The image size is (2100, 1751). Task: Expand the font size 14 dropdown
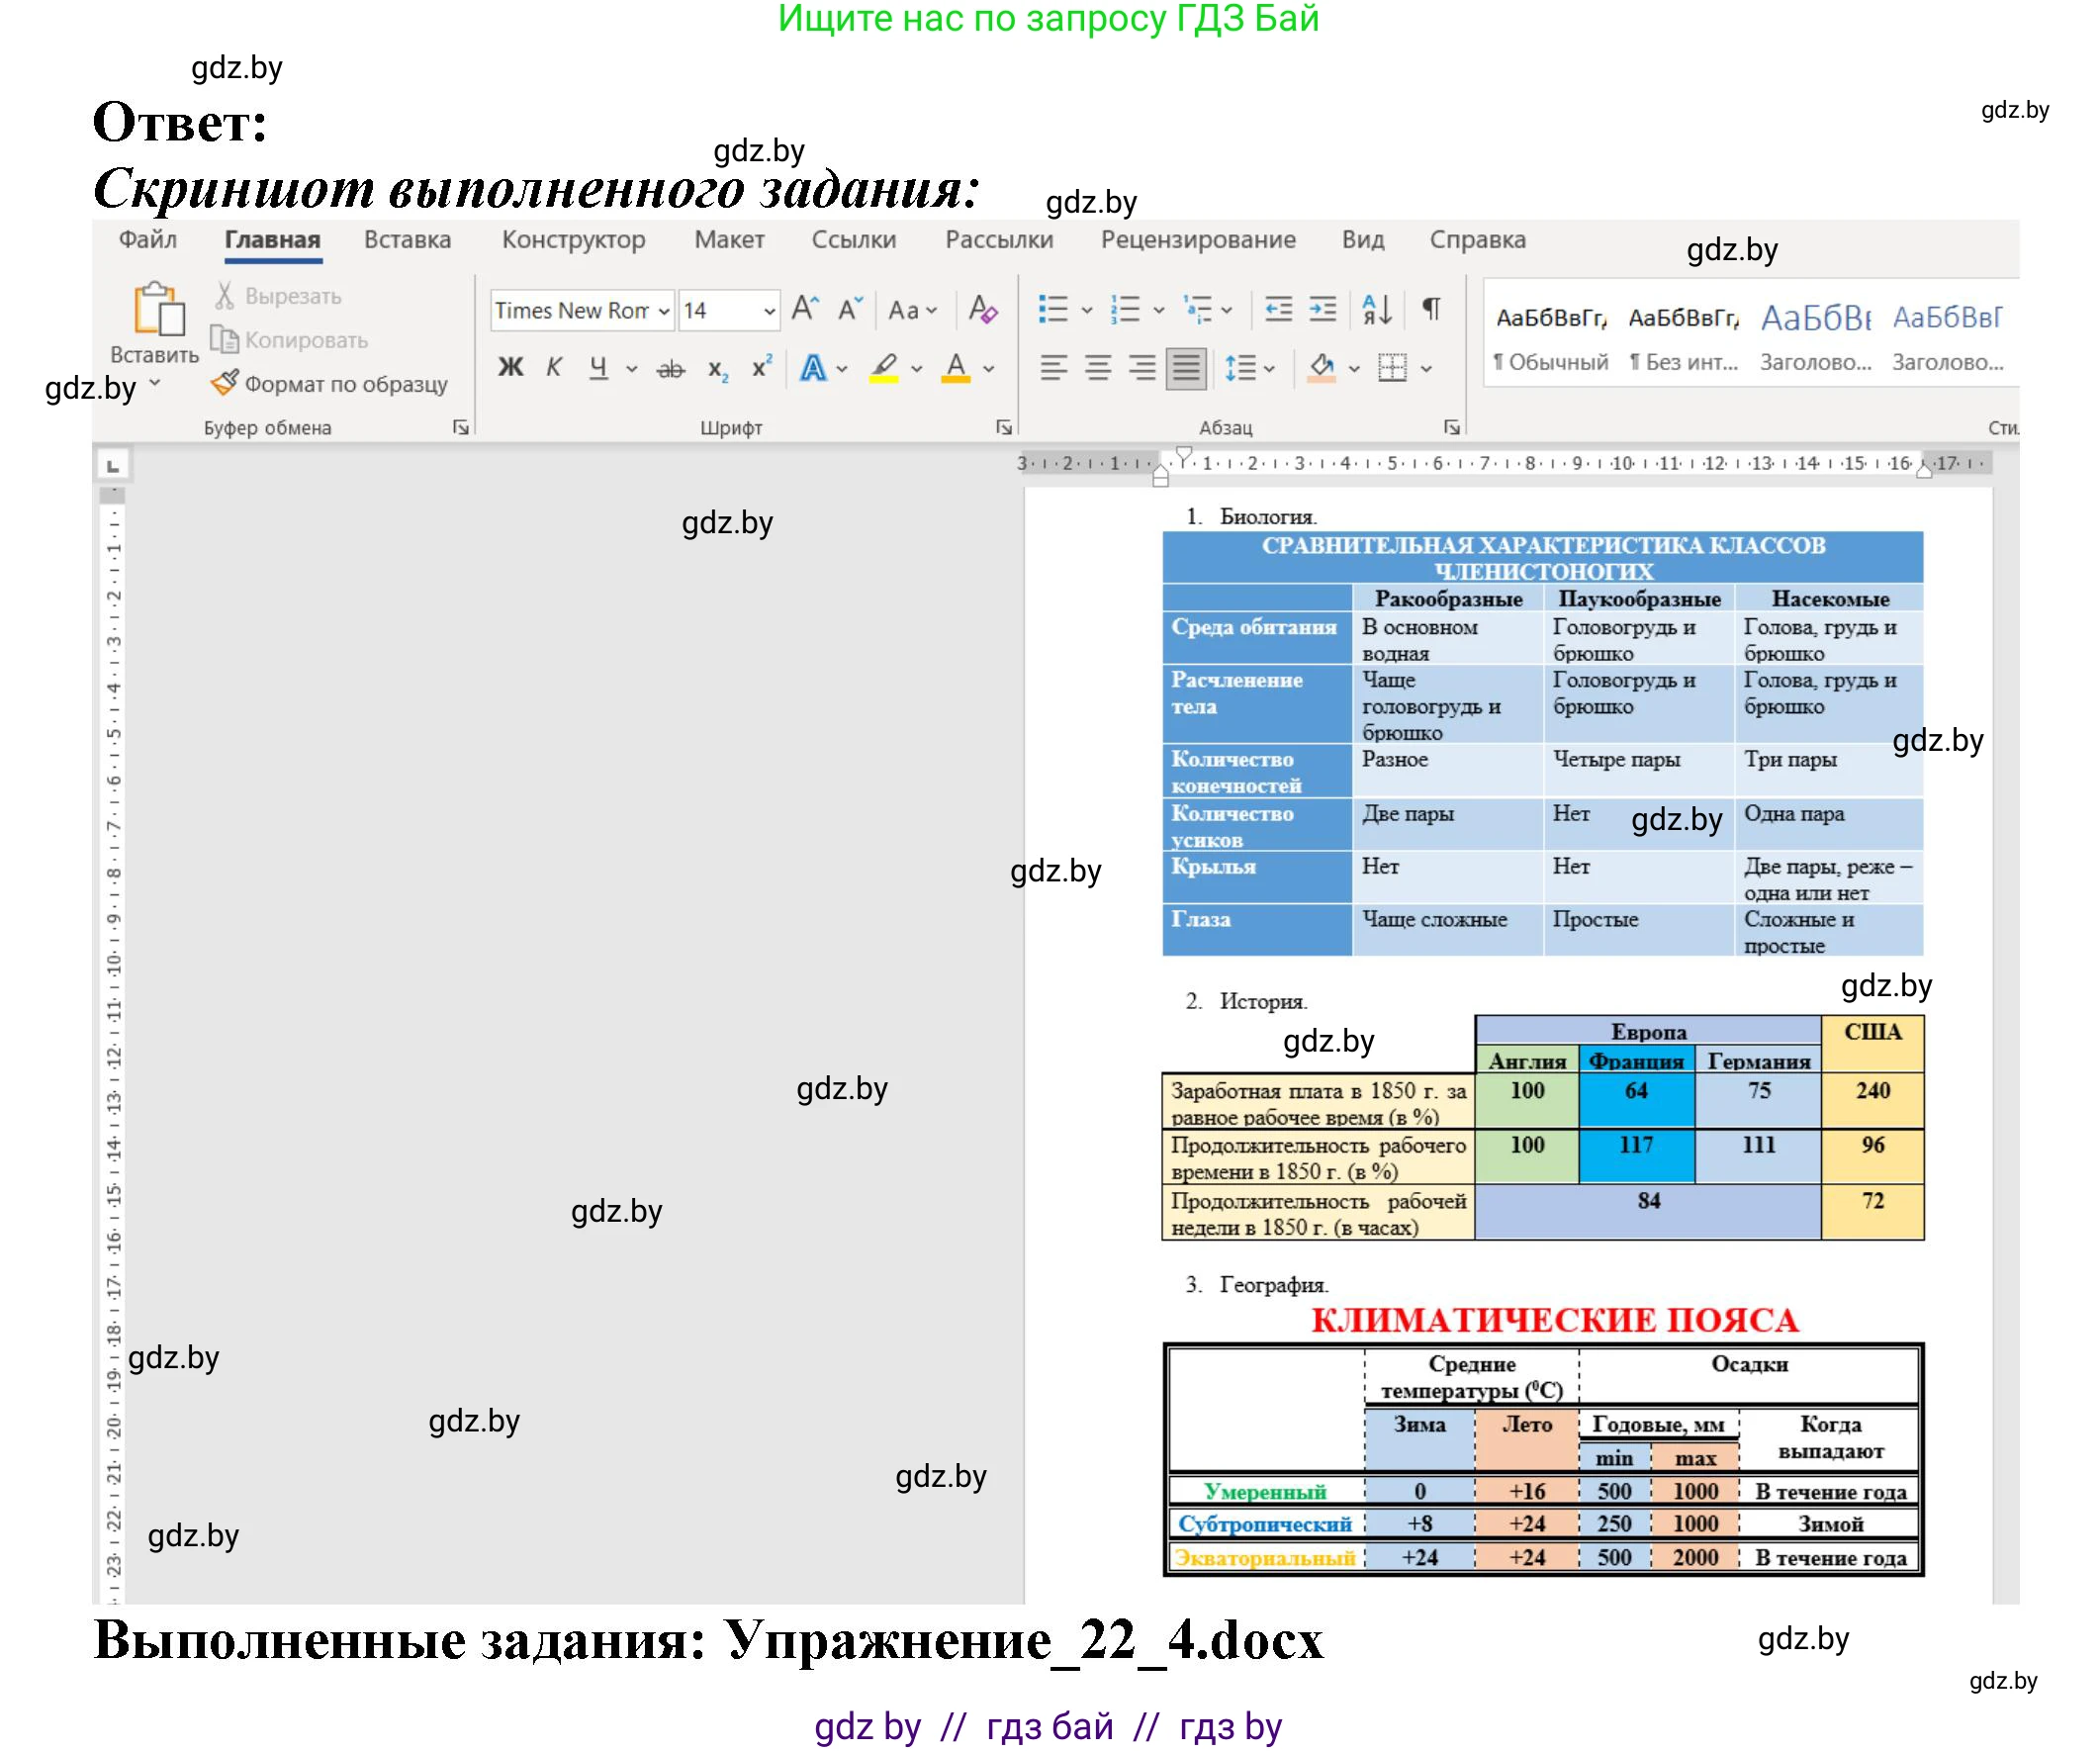click(x=770, y=311)
